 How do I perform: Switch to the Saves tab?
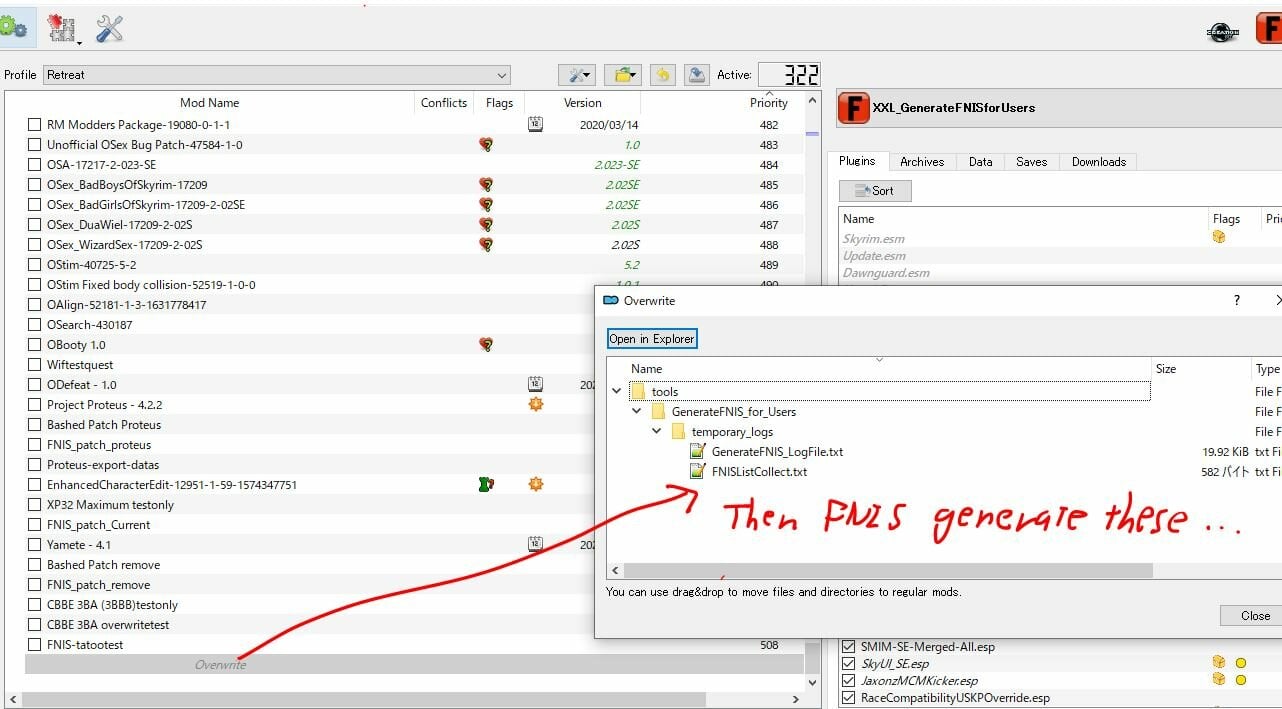pyautogui.click(x=1032, y=162)
